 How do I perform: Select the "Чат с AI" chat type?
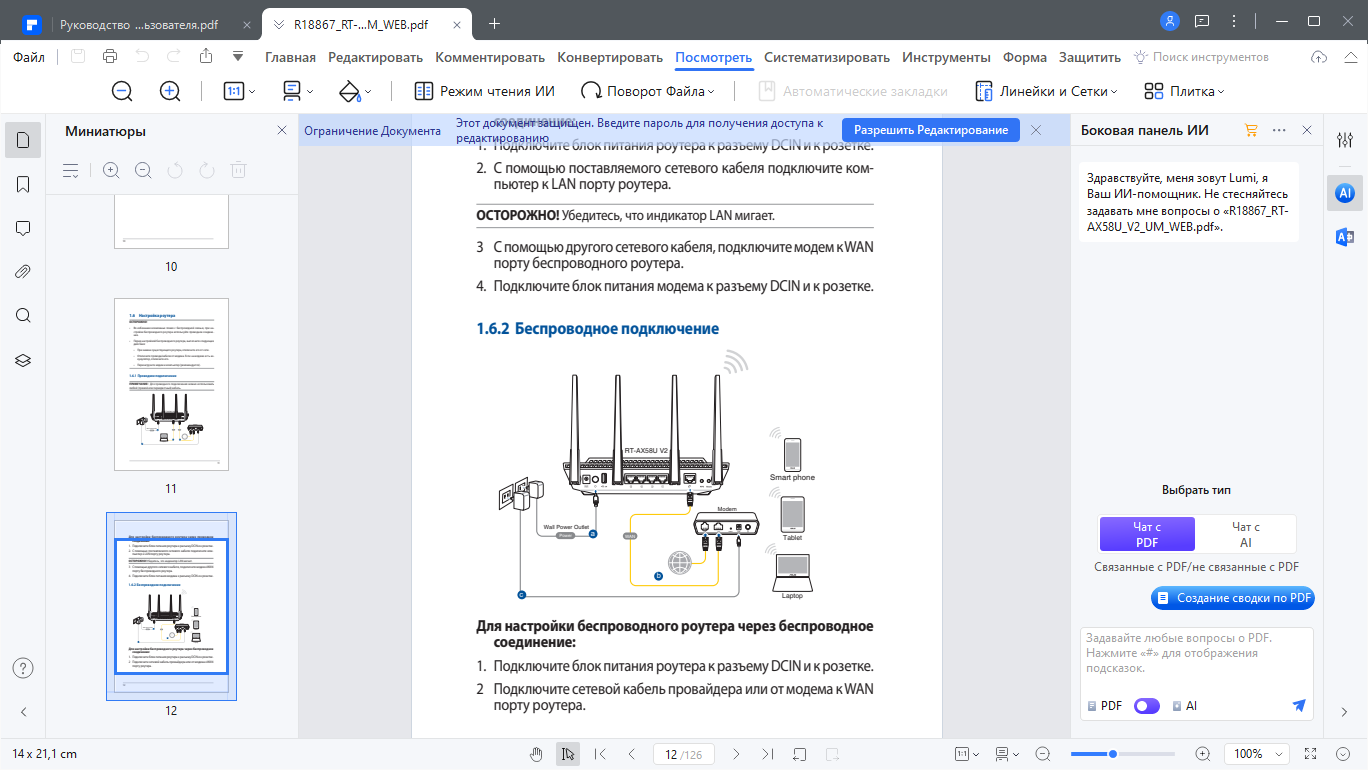(1245, 534)
